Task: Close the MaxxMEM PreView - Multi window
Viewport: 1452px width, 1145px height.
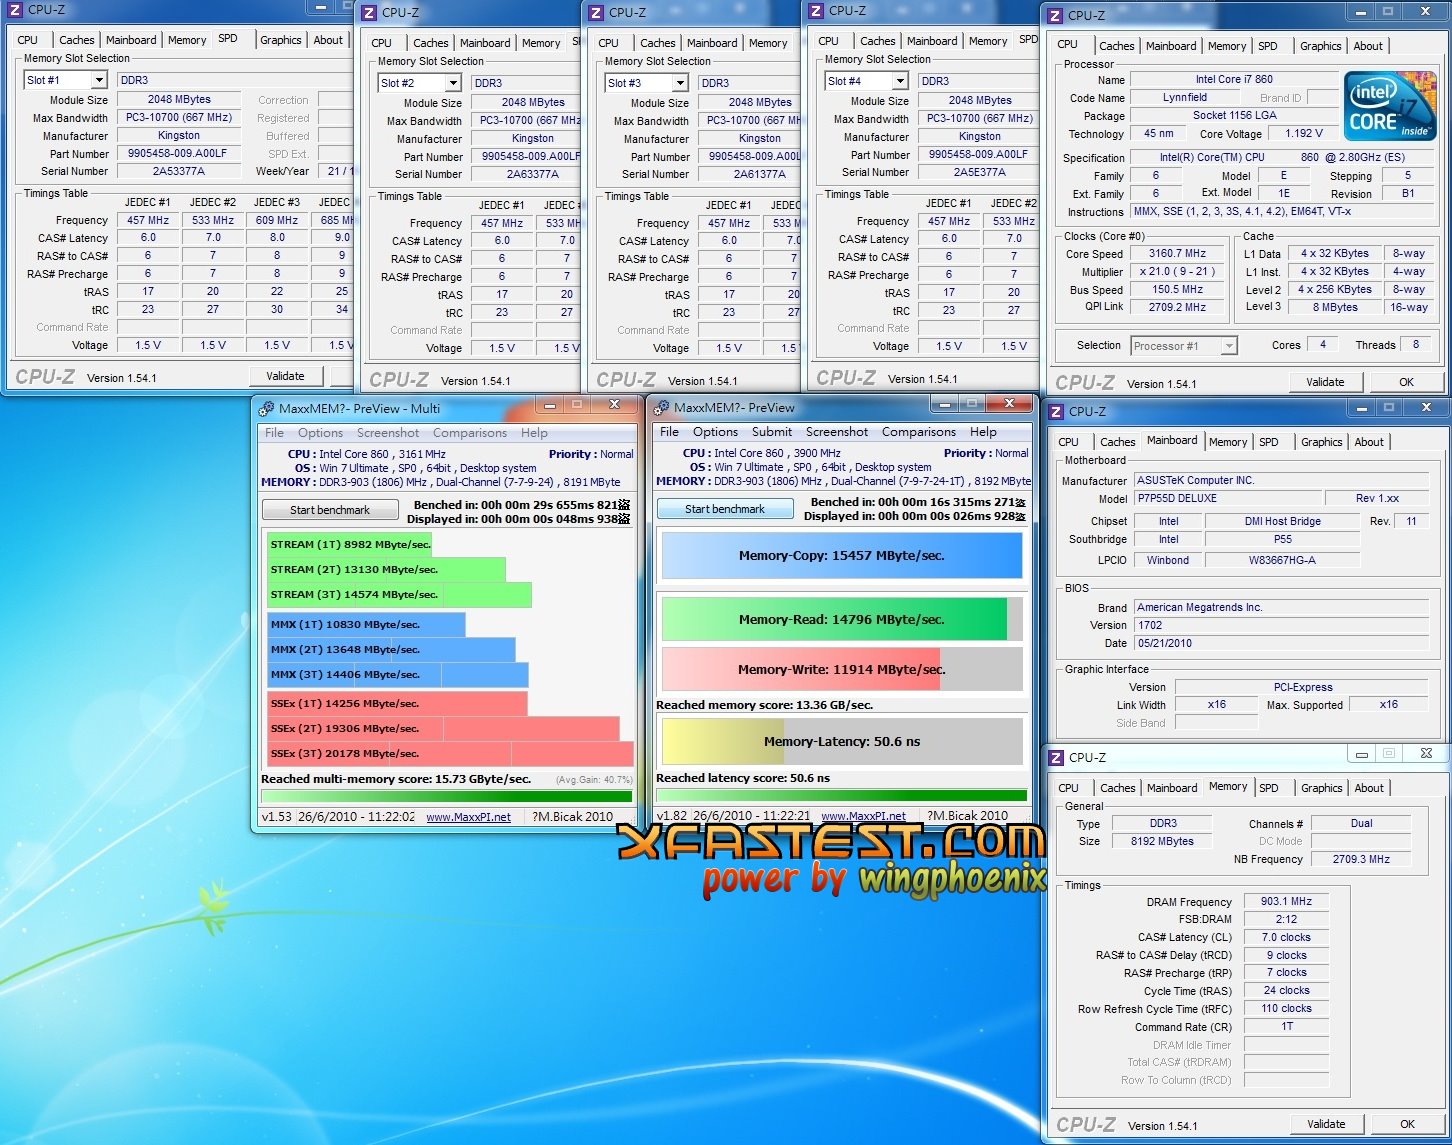Action: pos(614,404)
